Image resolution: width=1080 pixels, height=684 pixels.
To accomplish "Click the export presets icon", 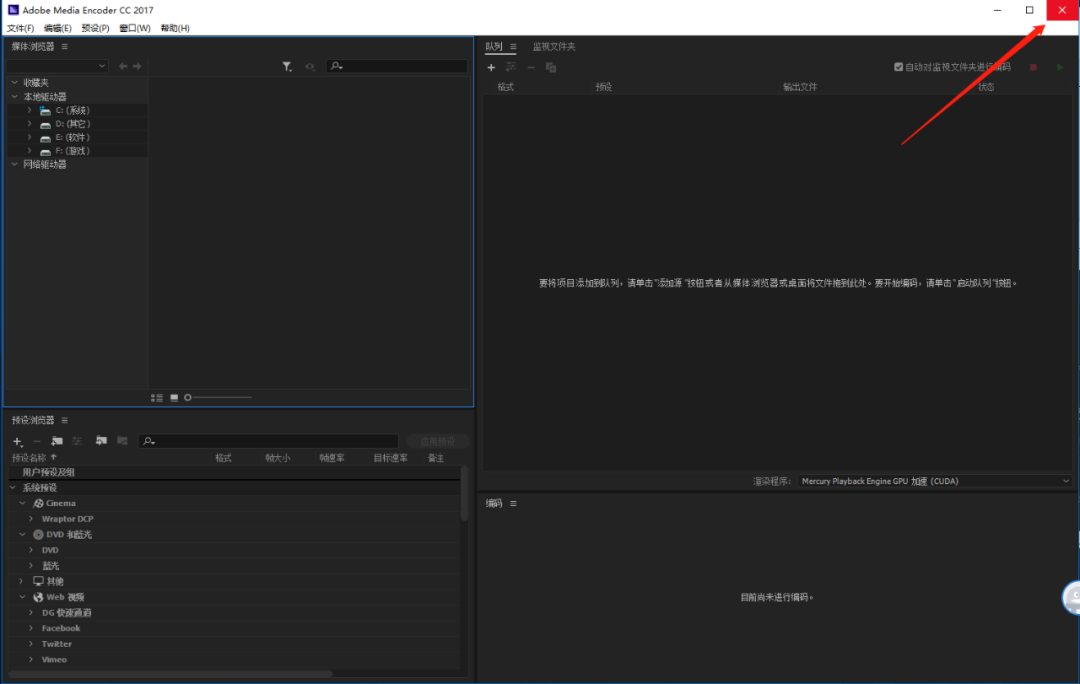I will tap(123, 441).
